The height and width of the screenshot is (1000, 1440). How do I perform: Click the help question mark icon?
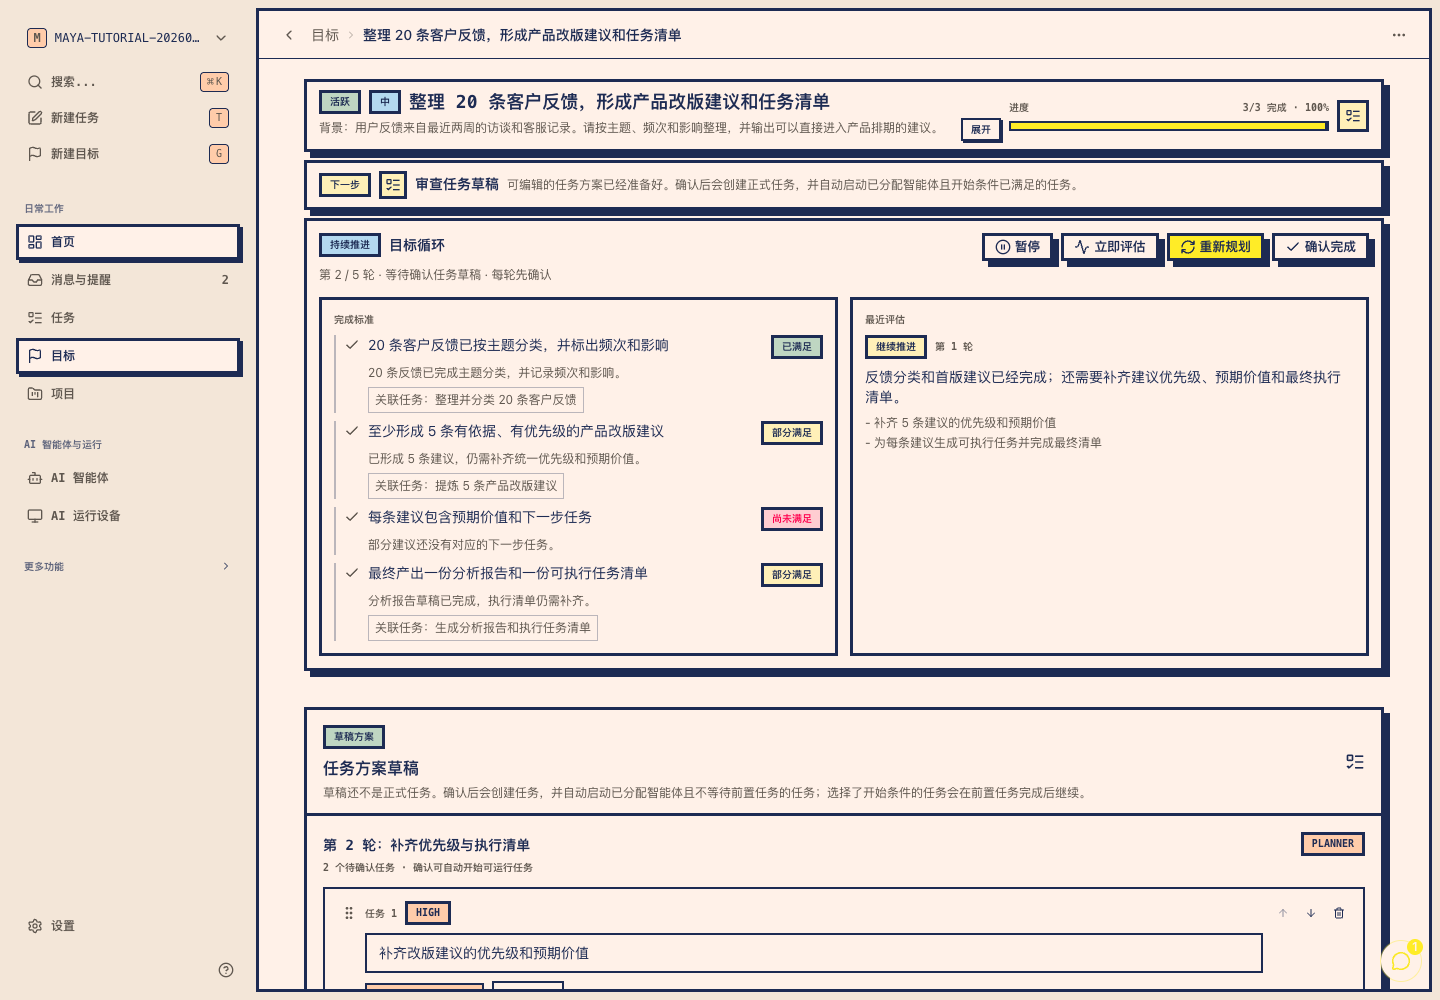(226, 970)
